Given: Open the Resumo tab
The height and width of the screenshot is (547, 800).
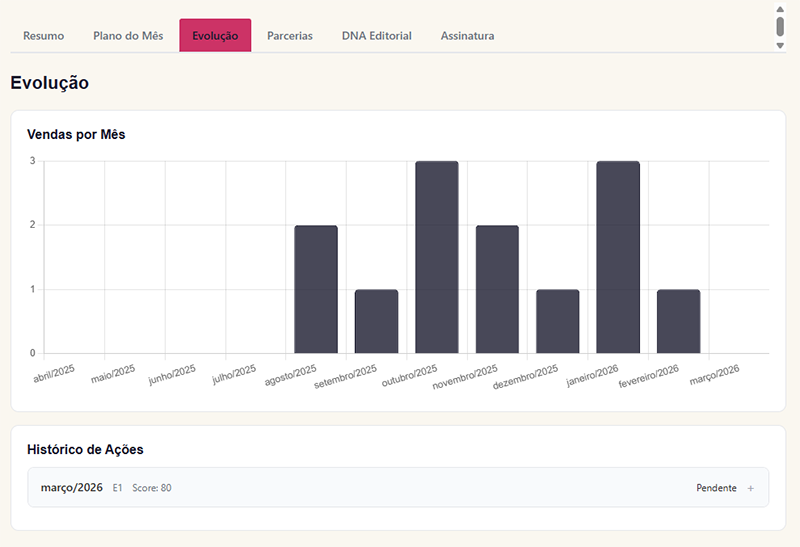Looking at the screenshot, I should pos(43,36).
